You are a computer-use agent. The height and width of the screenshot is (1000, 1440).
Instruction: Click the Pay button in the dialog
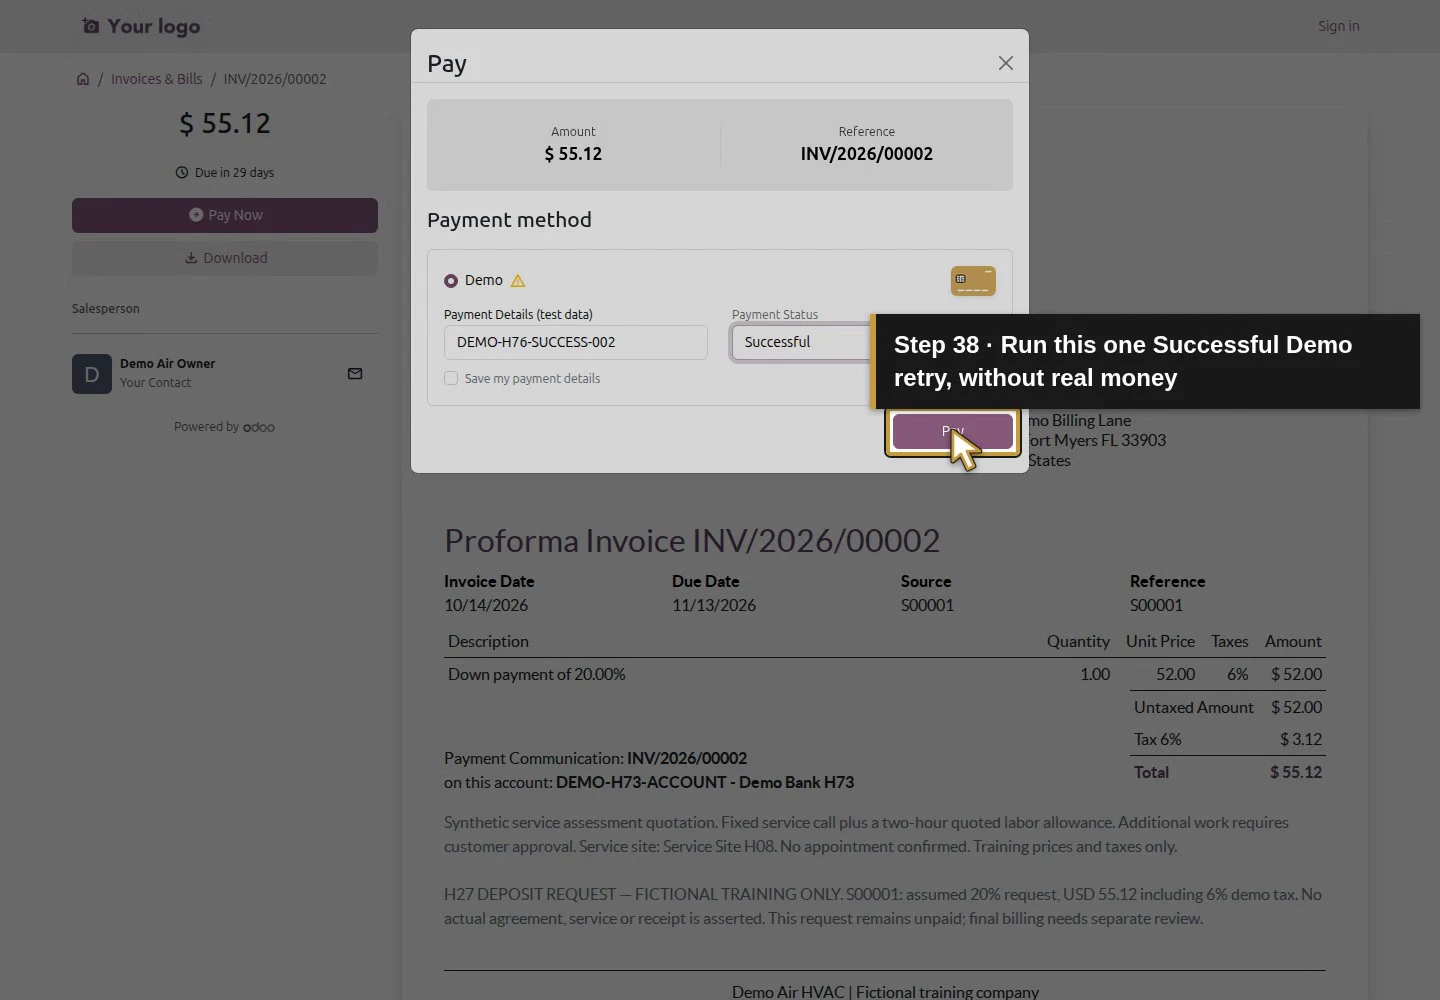pos(953,432)
